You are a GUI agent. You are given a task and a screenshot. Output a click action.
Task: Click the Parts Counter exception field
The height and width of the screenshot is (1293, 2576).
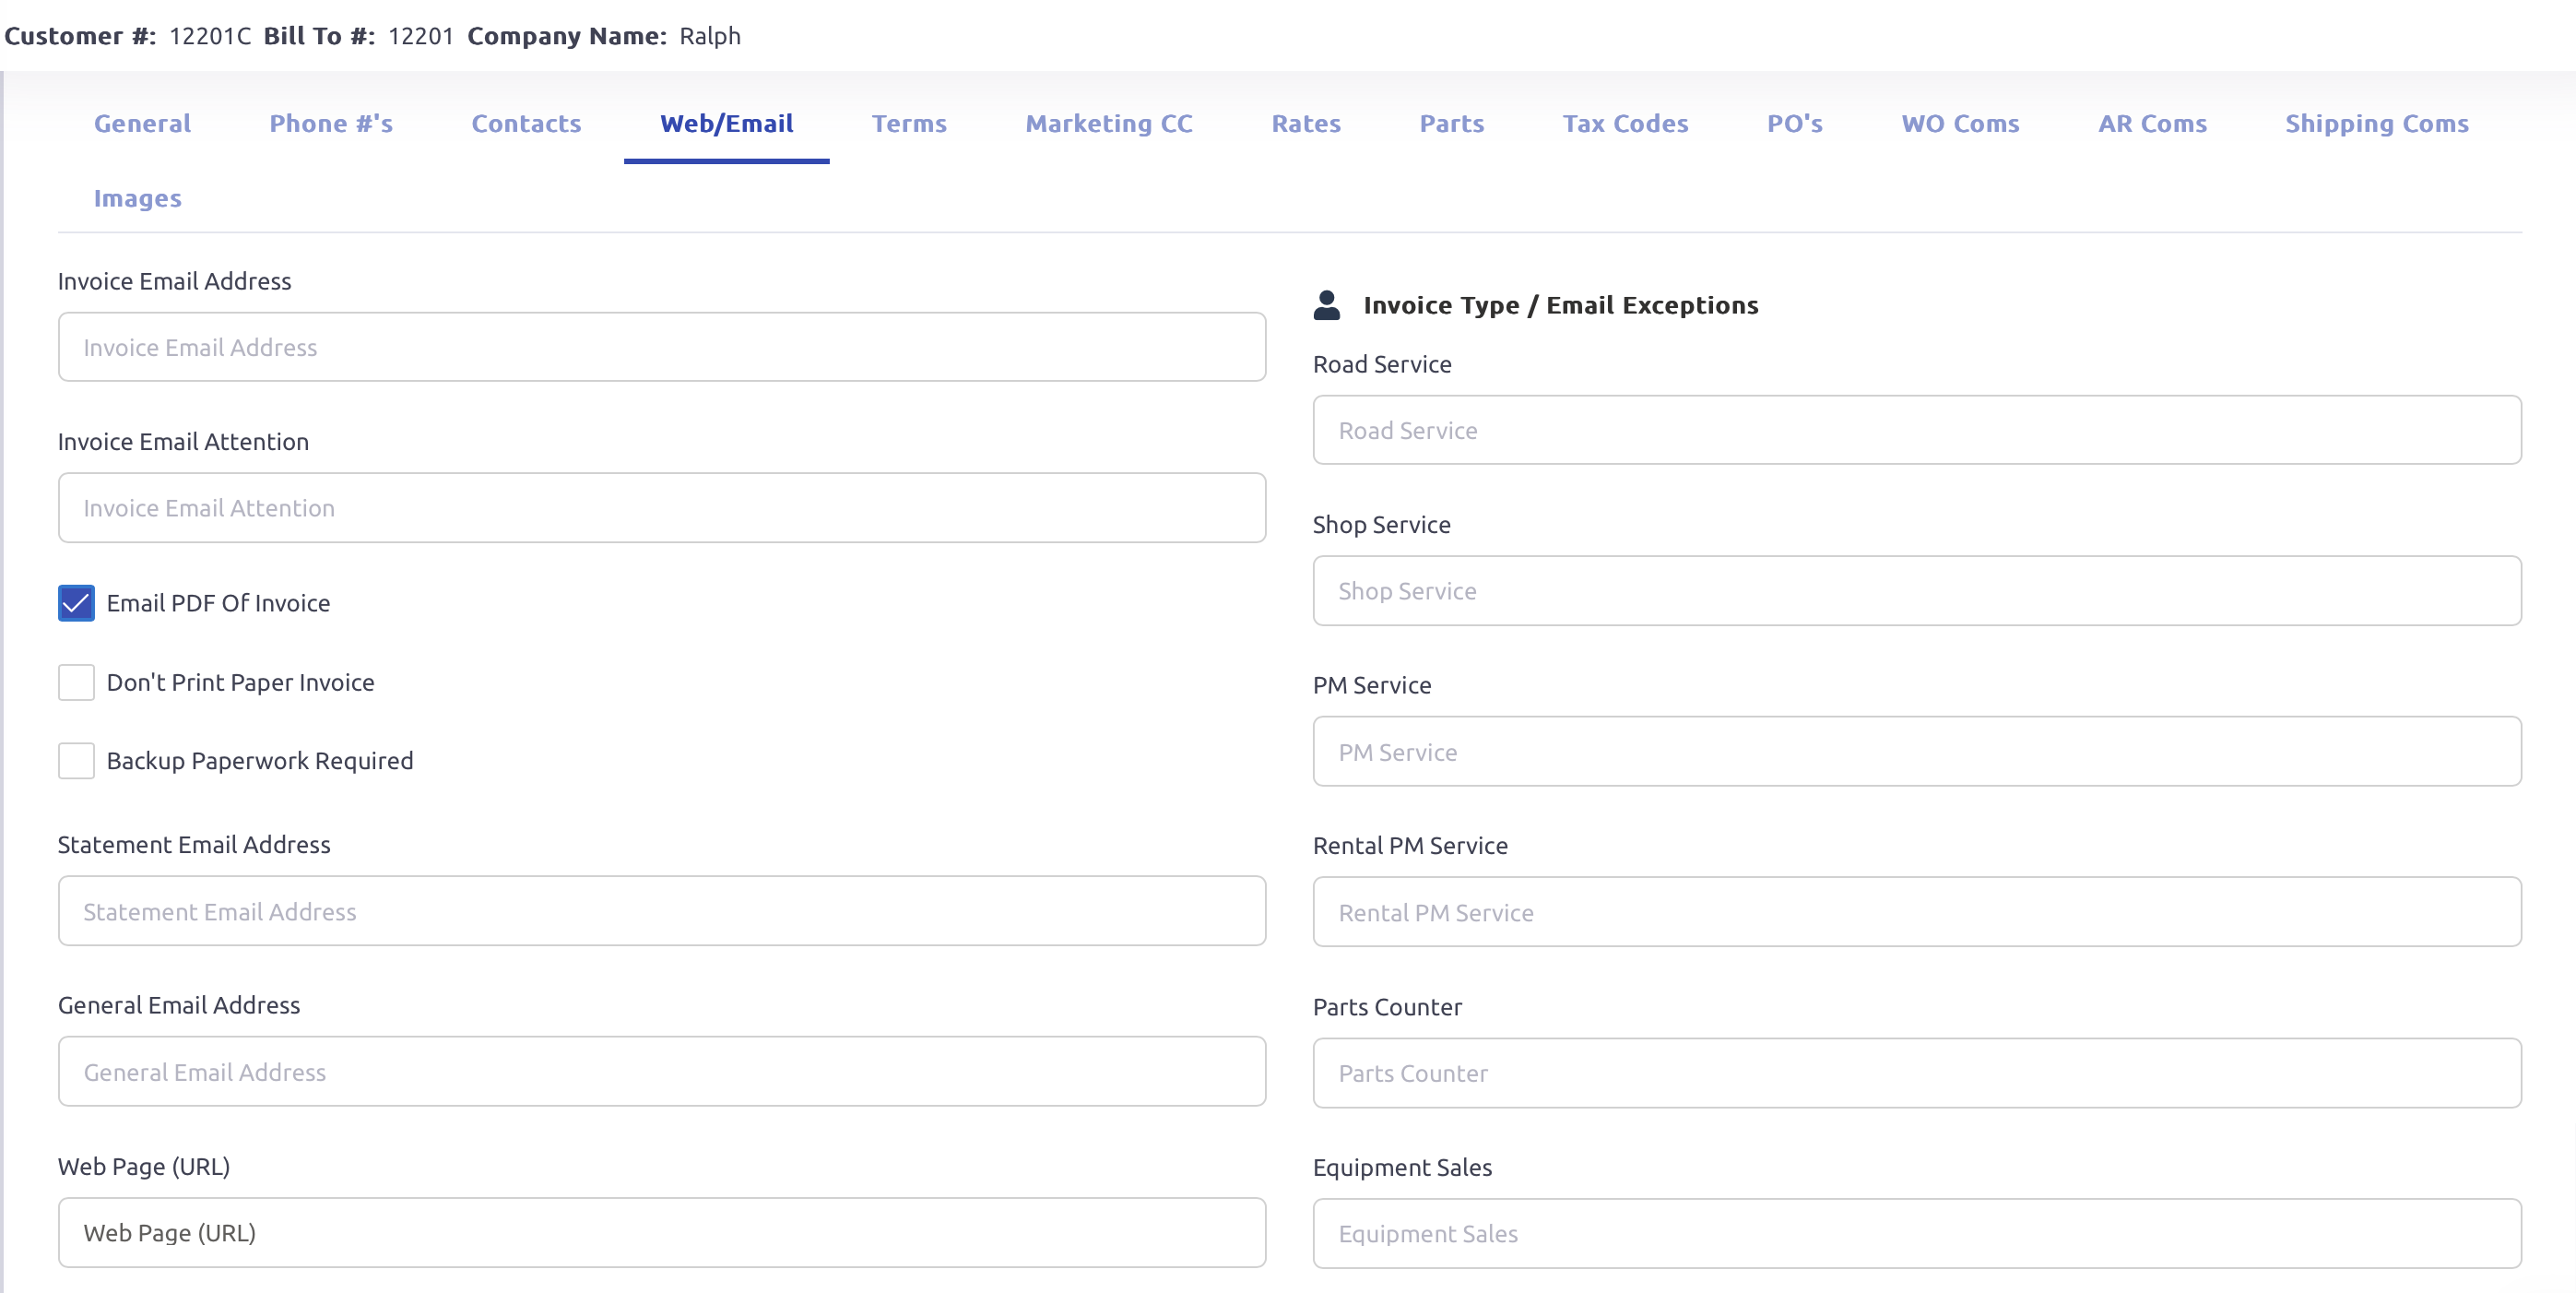1916,1073
